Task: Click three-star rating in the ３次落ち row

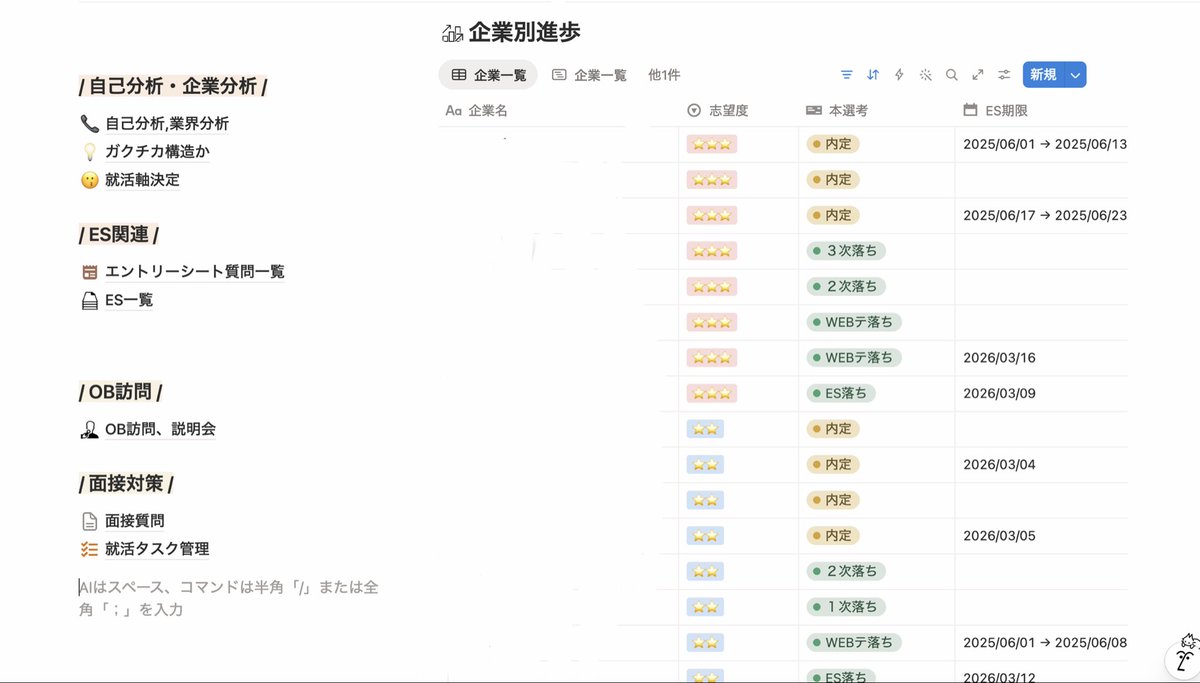Action: click(x=712, y=251)
